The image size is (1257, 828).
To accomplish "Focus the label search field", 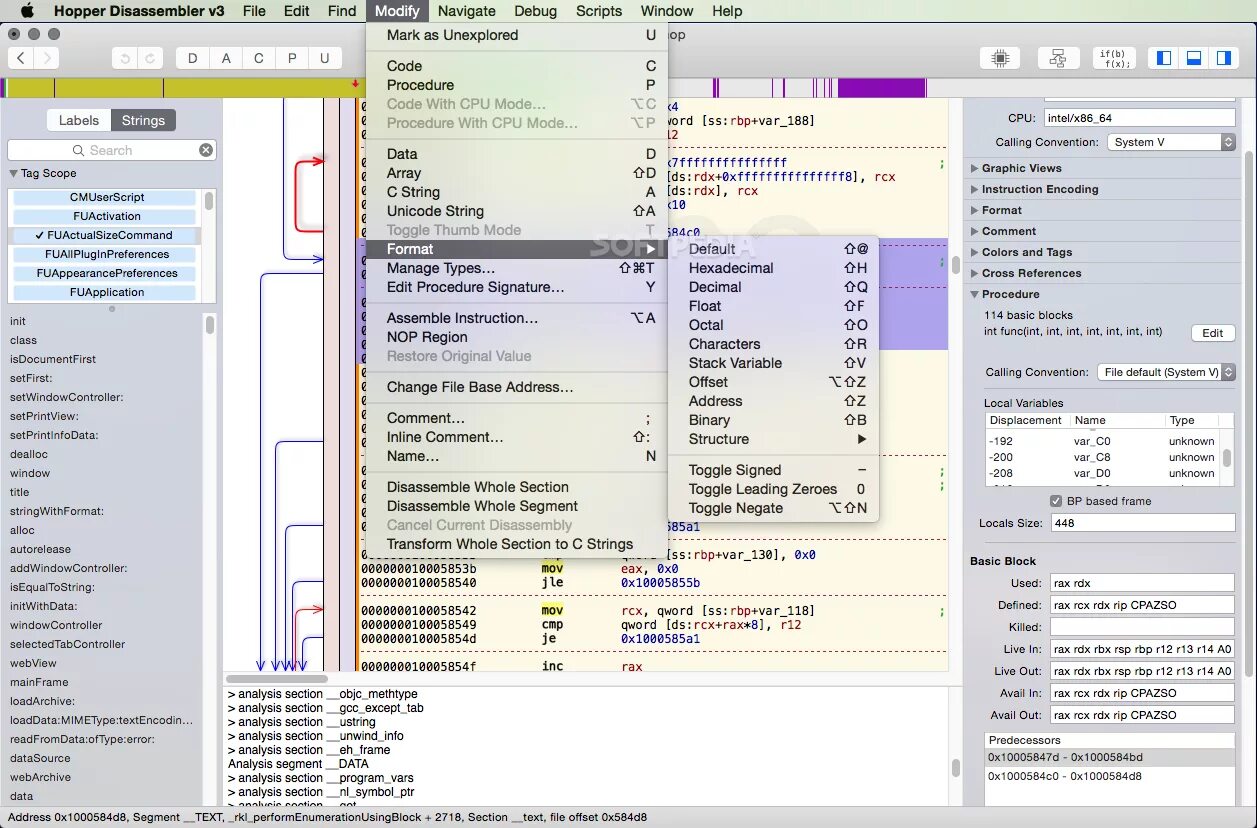I will click(110, 150).
